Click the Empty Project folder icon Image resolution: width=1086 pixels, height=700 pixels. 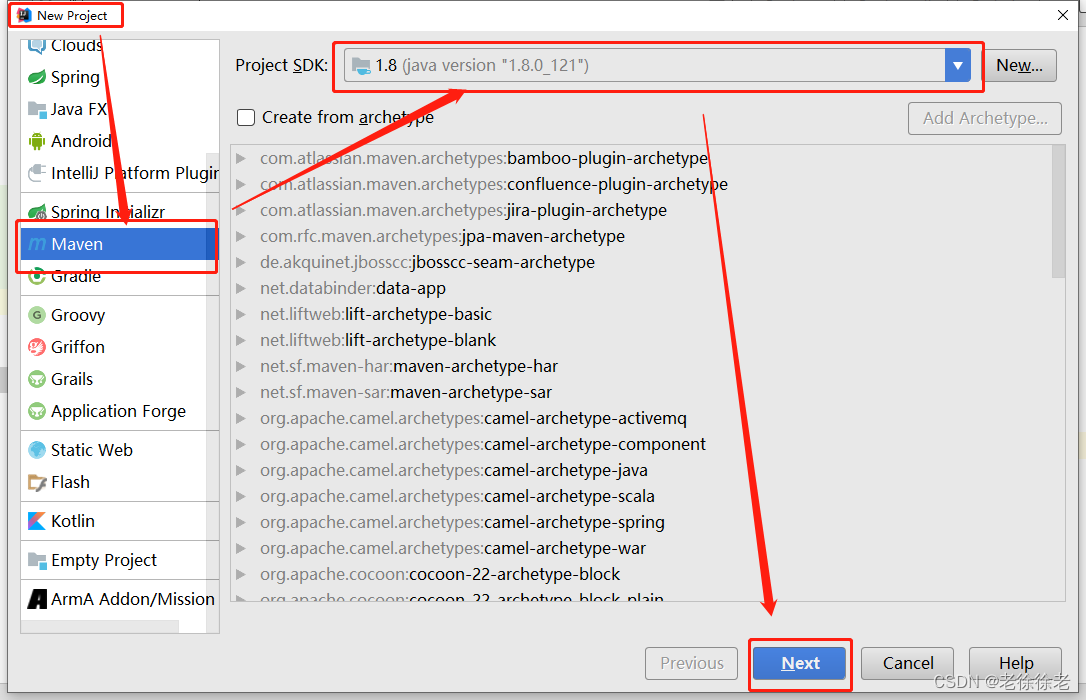pyautogui.click(x=37, y=559)
